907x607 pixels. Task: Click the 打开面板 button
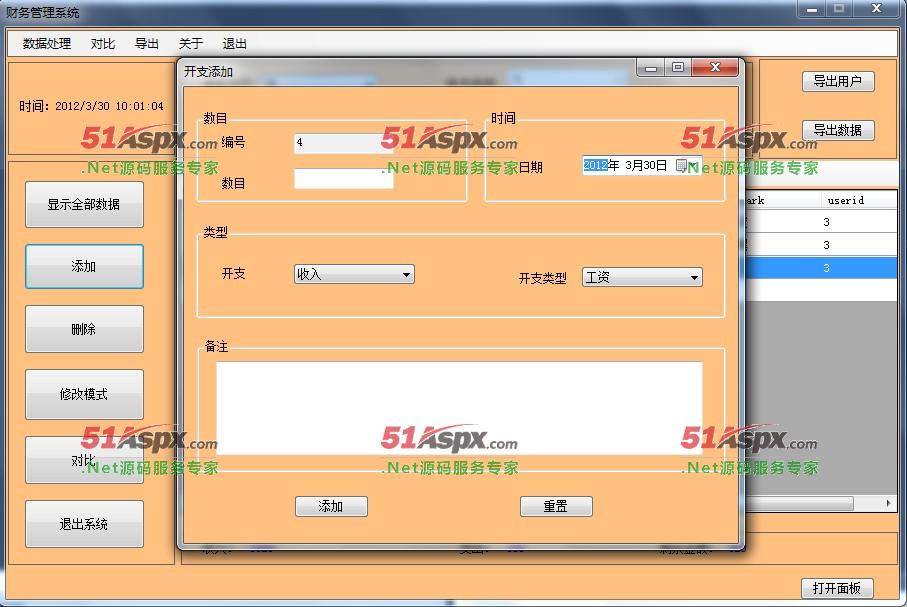click(x=837, y=588)
